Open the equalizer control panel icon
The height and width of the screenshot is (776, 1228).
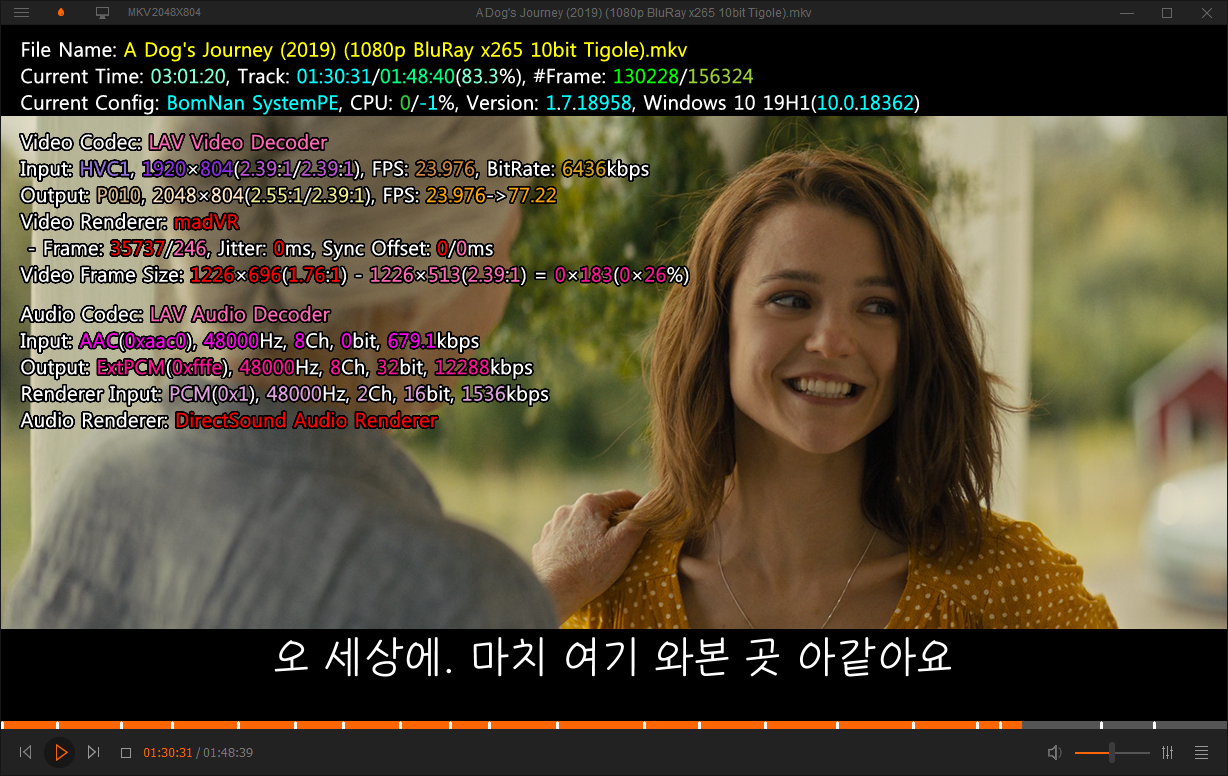pos(1168,752)
